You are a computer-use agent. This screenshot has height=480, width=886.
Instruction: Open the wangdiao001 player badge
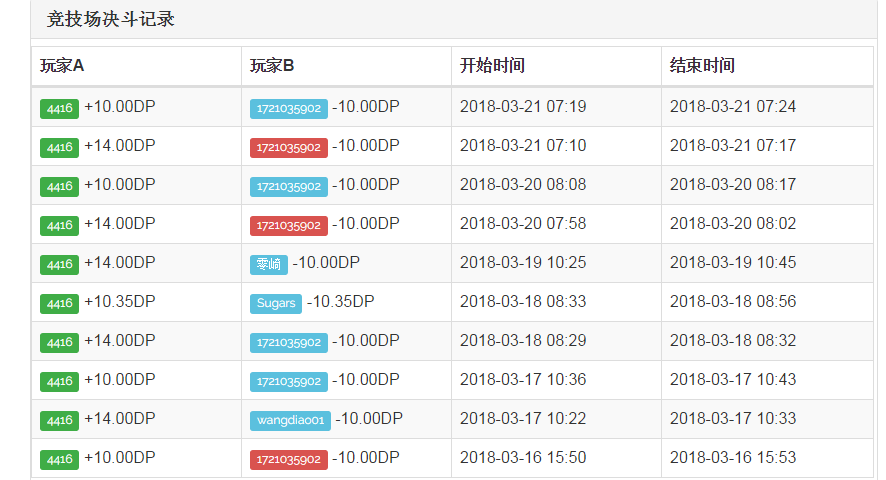tap(289, 420)
